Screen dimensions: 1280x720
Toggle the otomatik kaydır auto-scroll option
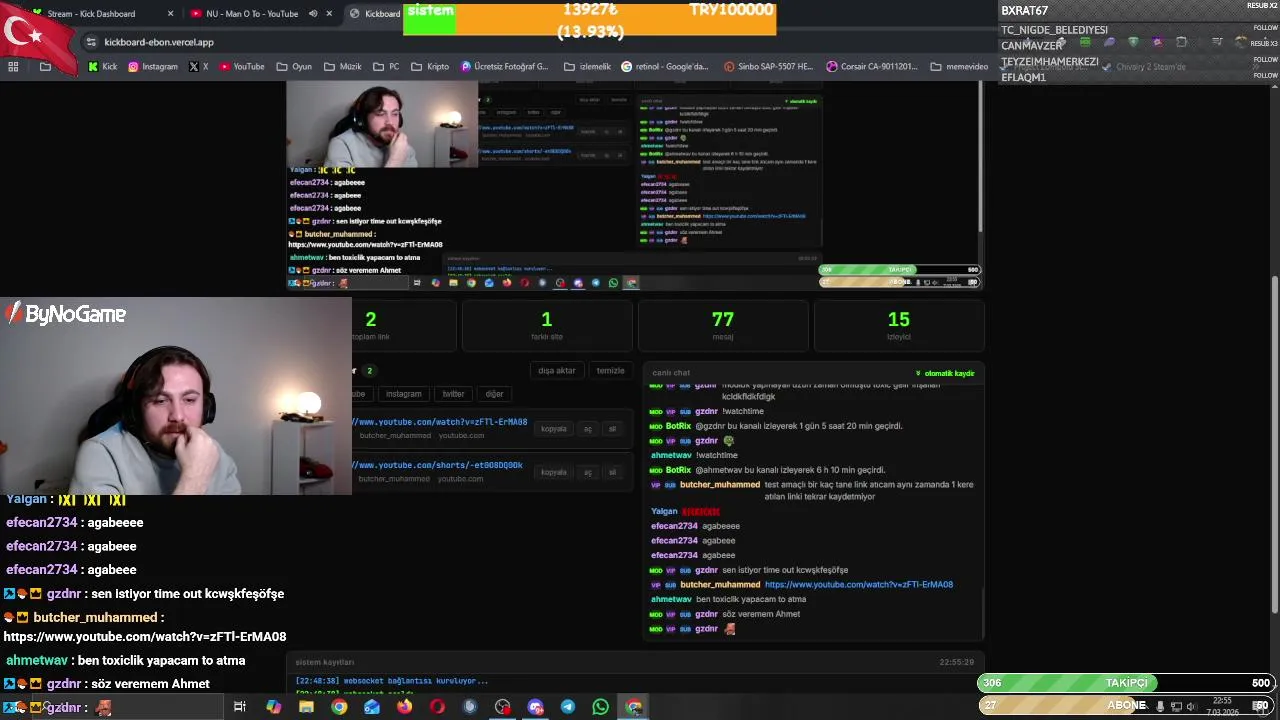click(945, 373)
